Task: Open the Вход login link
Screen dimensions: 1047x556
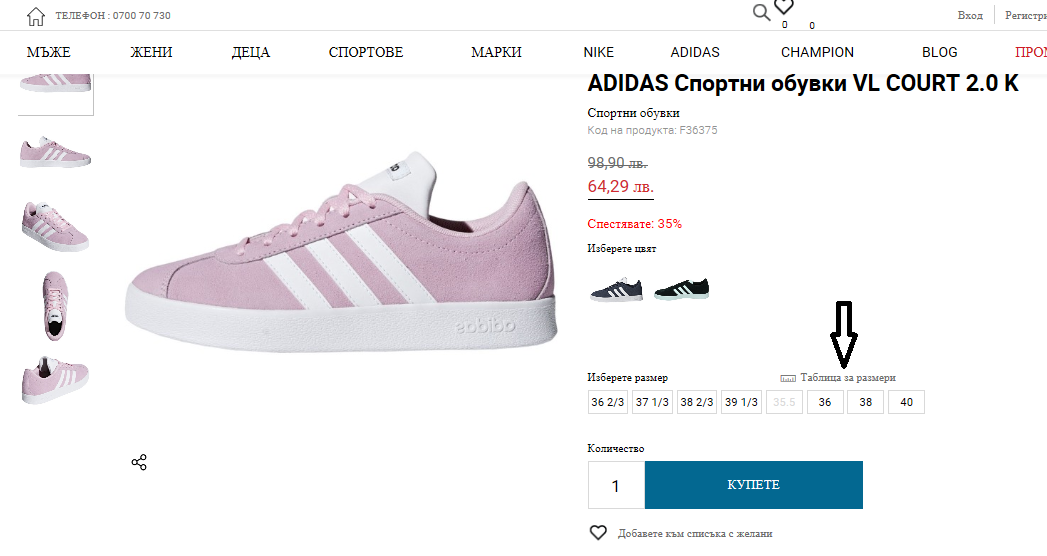Action: [970, 15]
